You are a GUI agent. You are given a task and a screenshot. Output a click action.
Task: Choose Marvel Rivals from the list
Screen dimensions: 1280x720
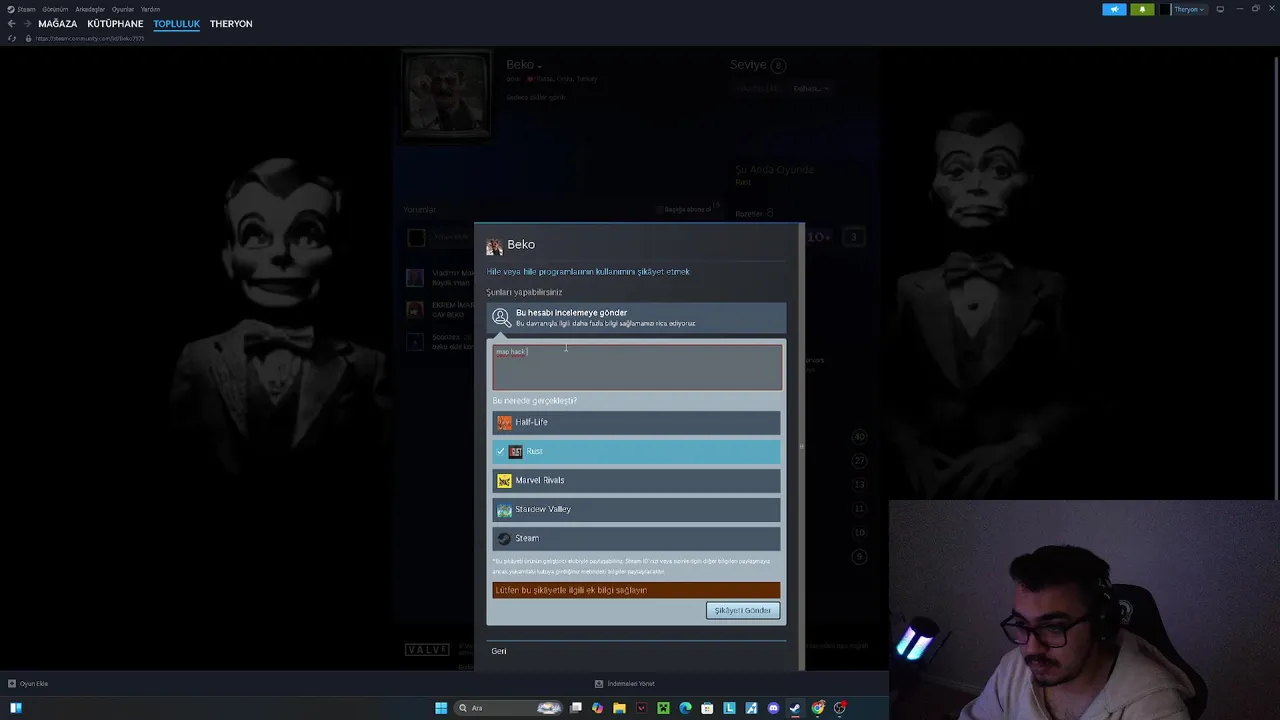(636, 480)
